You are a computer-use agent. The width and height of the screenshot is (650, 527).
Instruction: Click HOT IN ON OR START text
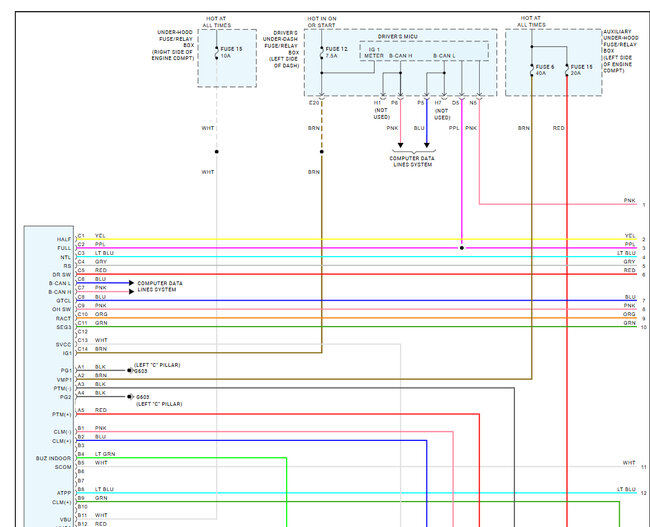(x=322, y=22)
